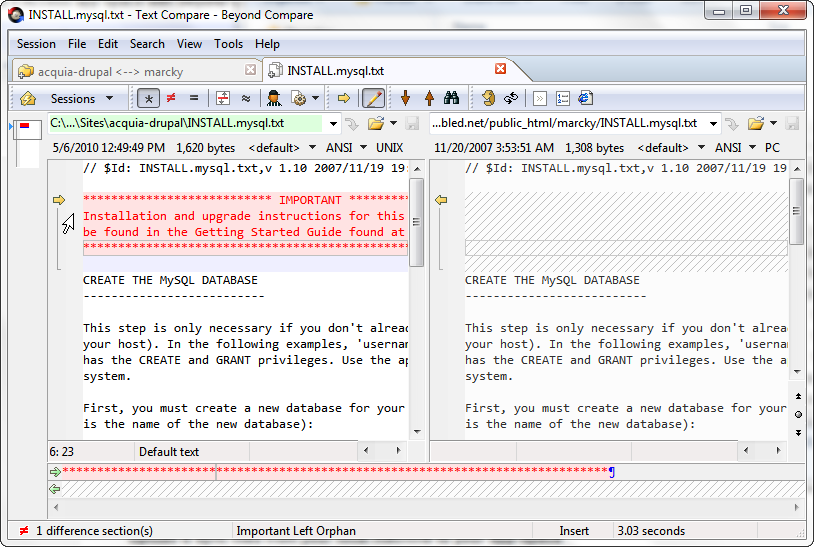Toggle the Edit pencil mode
Image resolution: width=814 pixels, height=547 pixels.
(x=373, y=98)
